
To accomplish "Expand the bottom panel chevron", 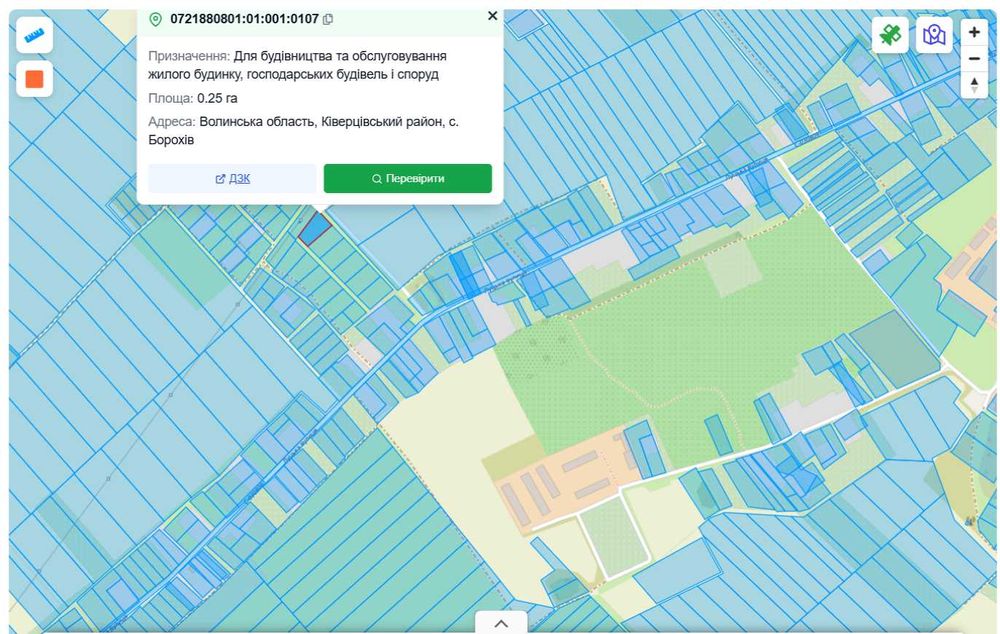I will [501, 623].
